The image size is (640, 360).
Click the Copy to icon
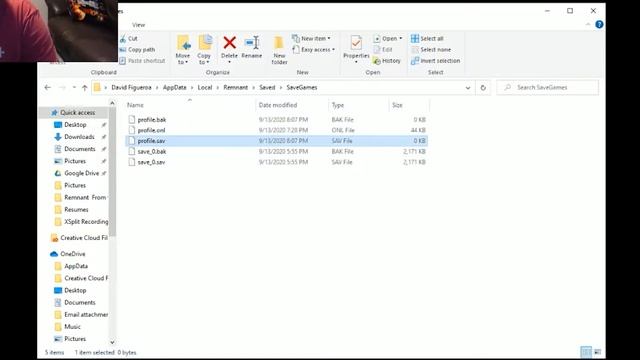pos(204,43)
